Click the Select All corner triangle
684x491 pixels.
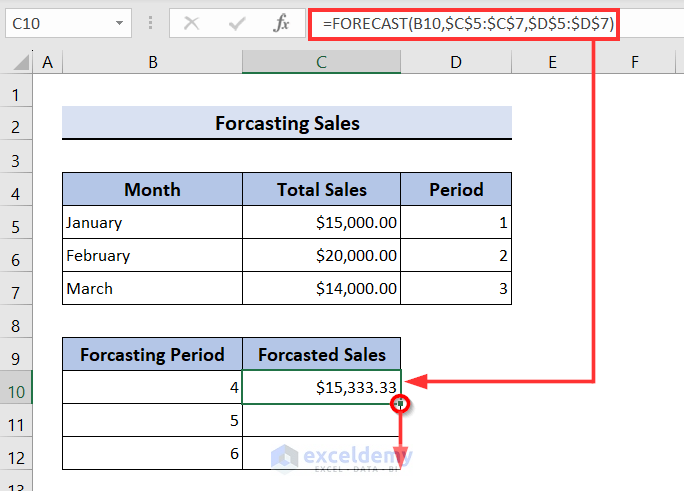[x=17, y=64]
